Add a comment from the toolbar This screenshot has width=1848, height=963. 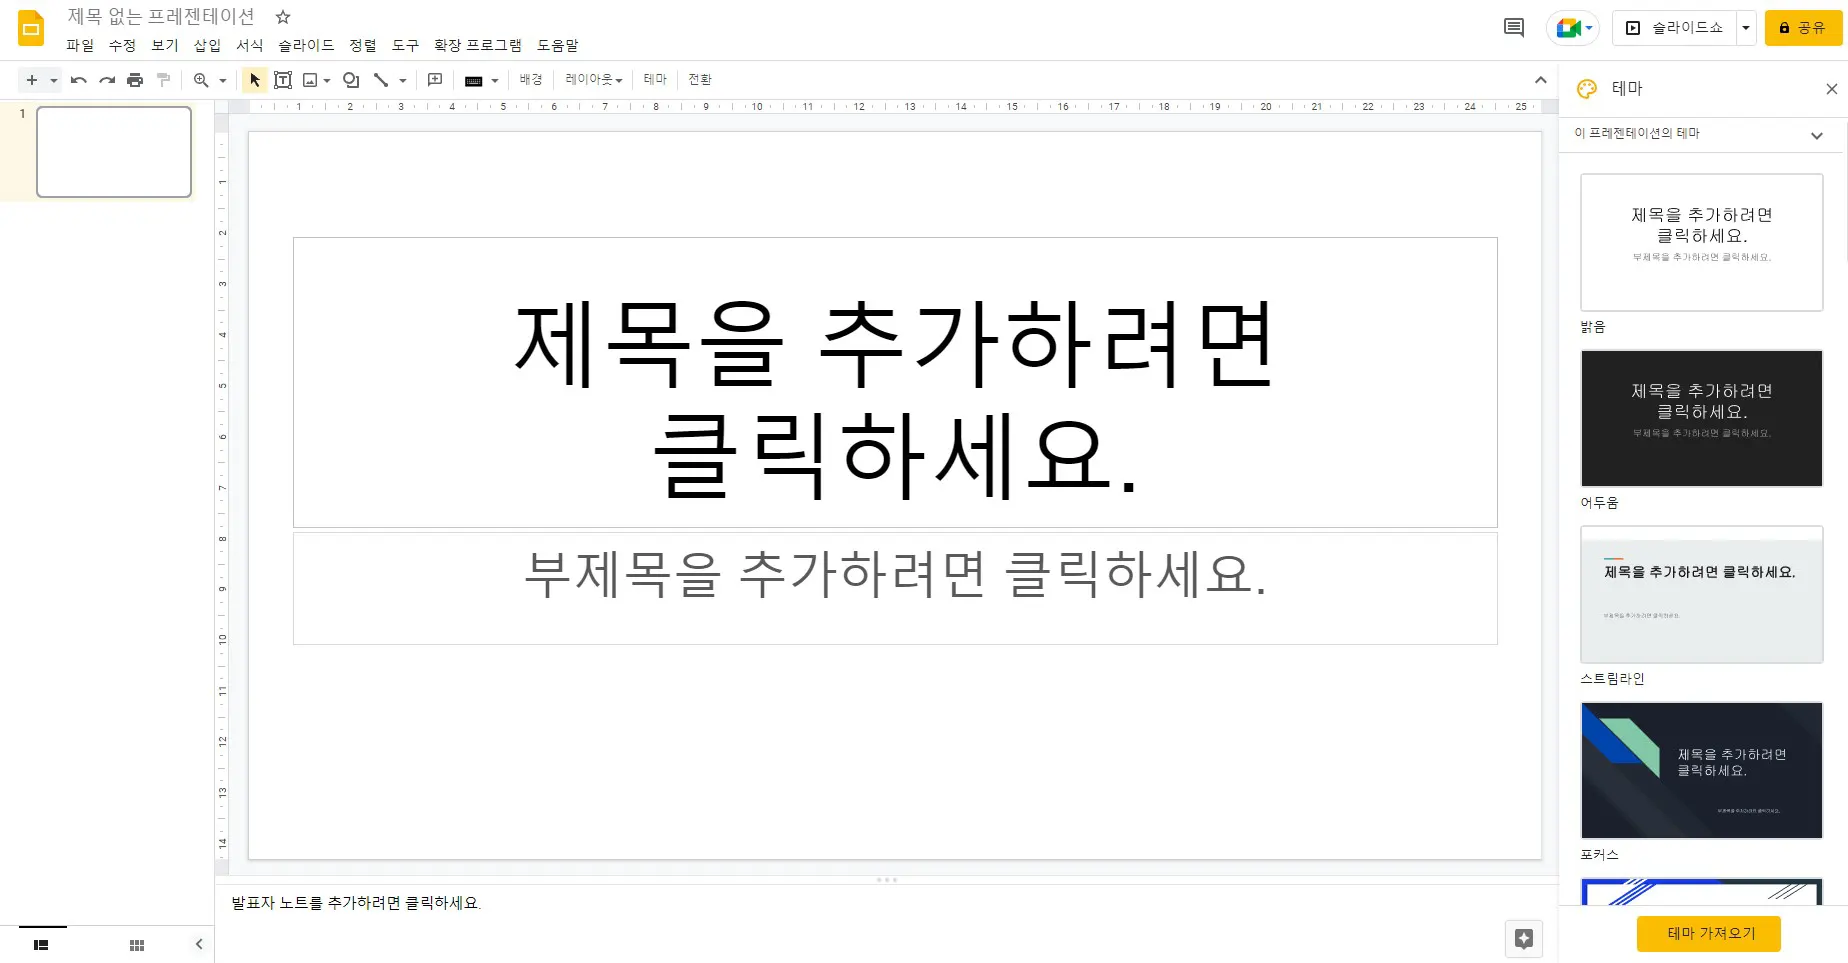[435, 80]
